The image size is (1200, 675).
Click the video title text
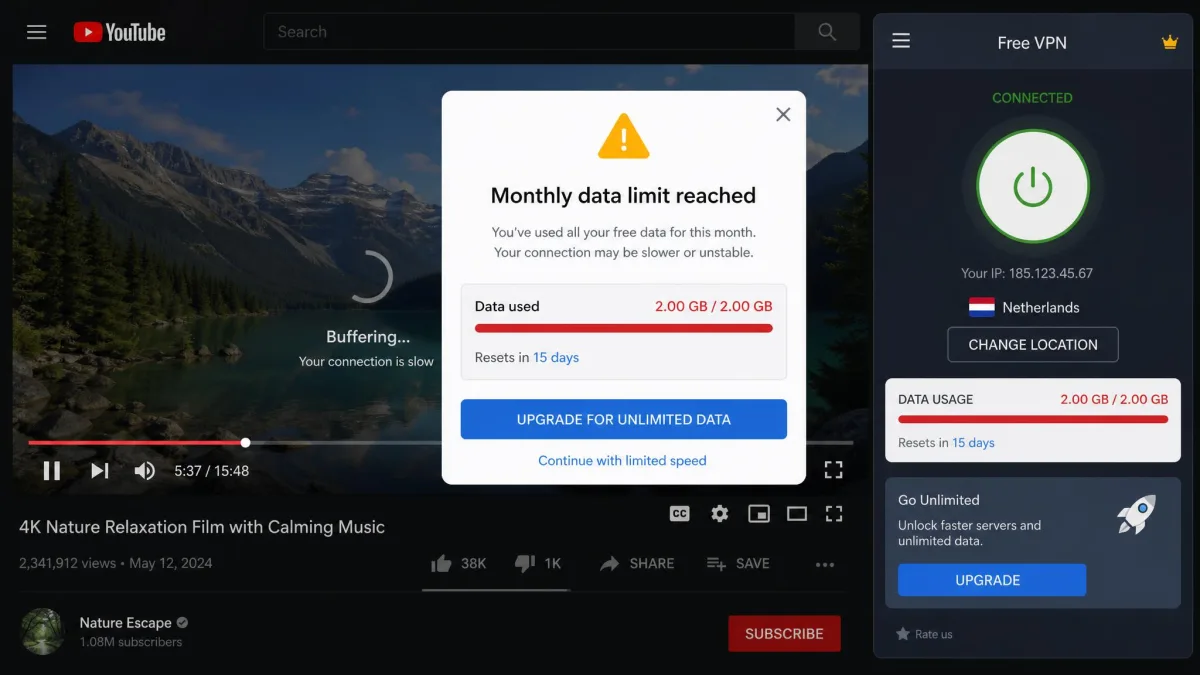coord(202,527)
